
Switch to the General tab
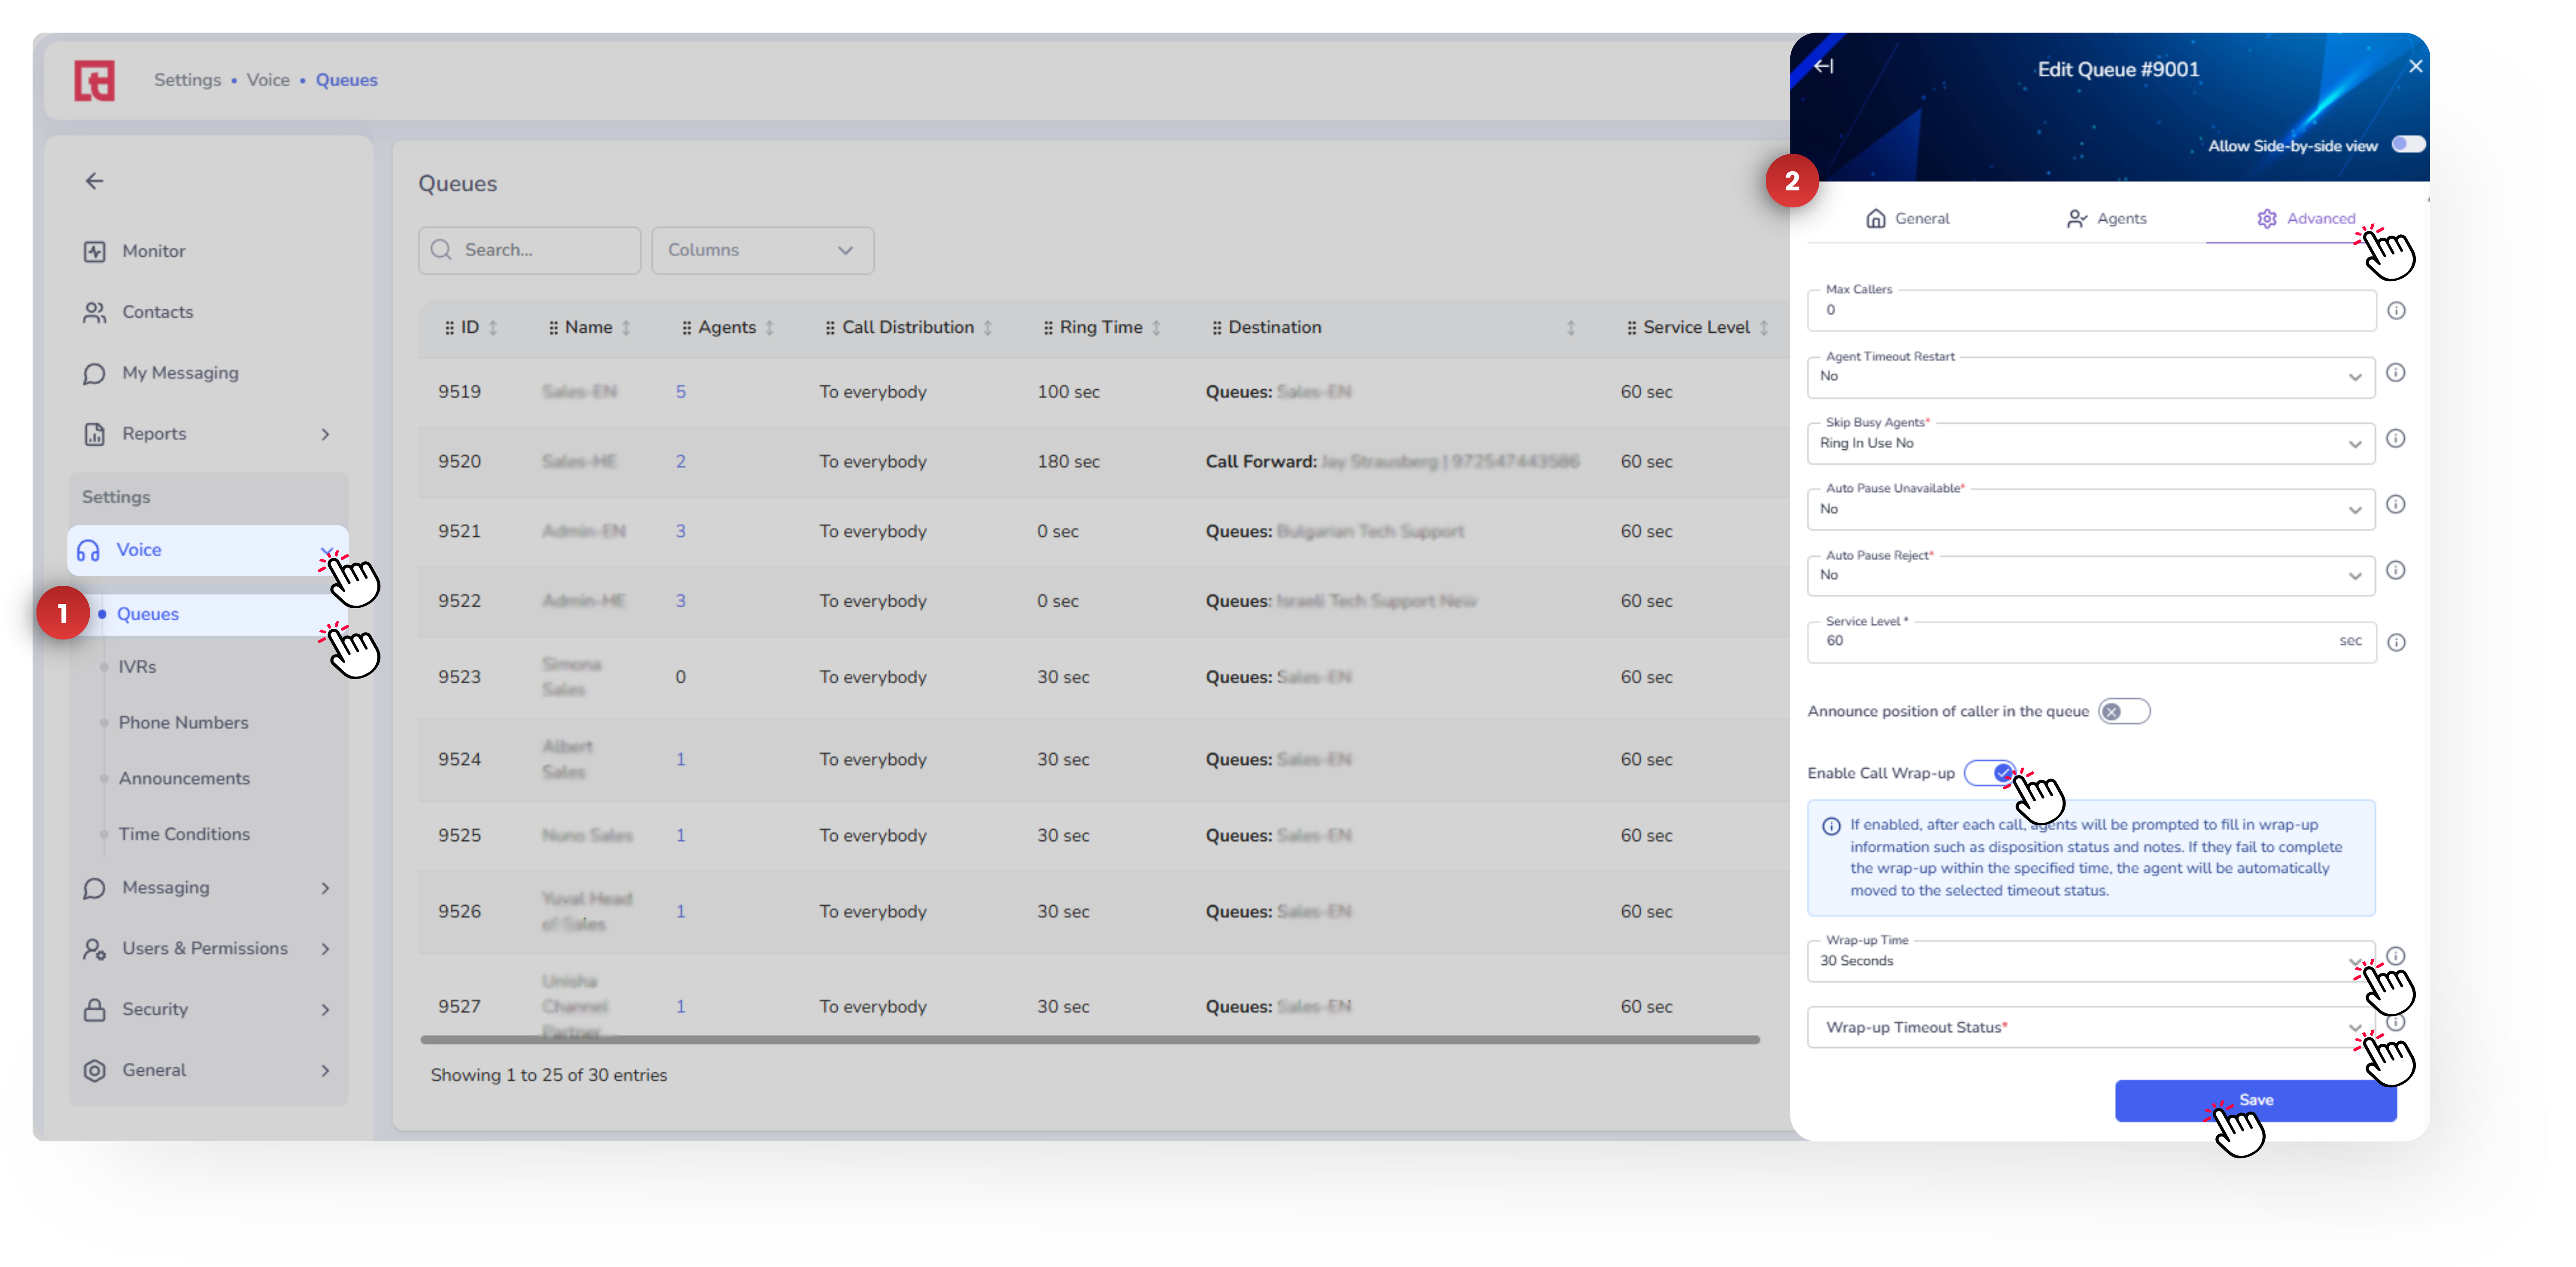[1907, 218]
